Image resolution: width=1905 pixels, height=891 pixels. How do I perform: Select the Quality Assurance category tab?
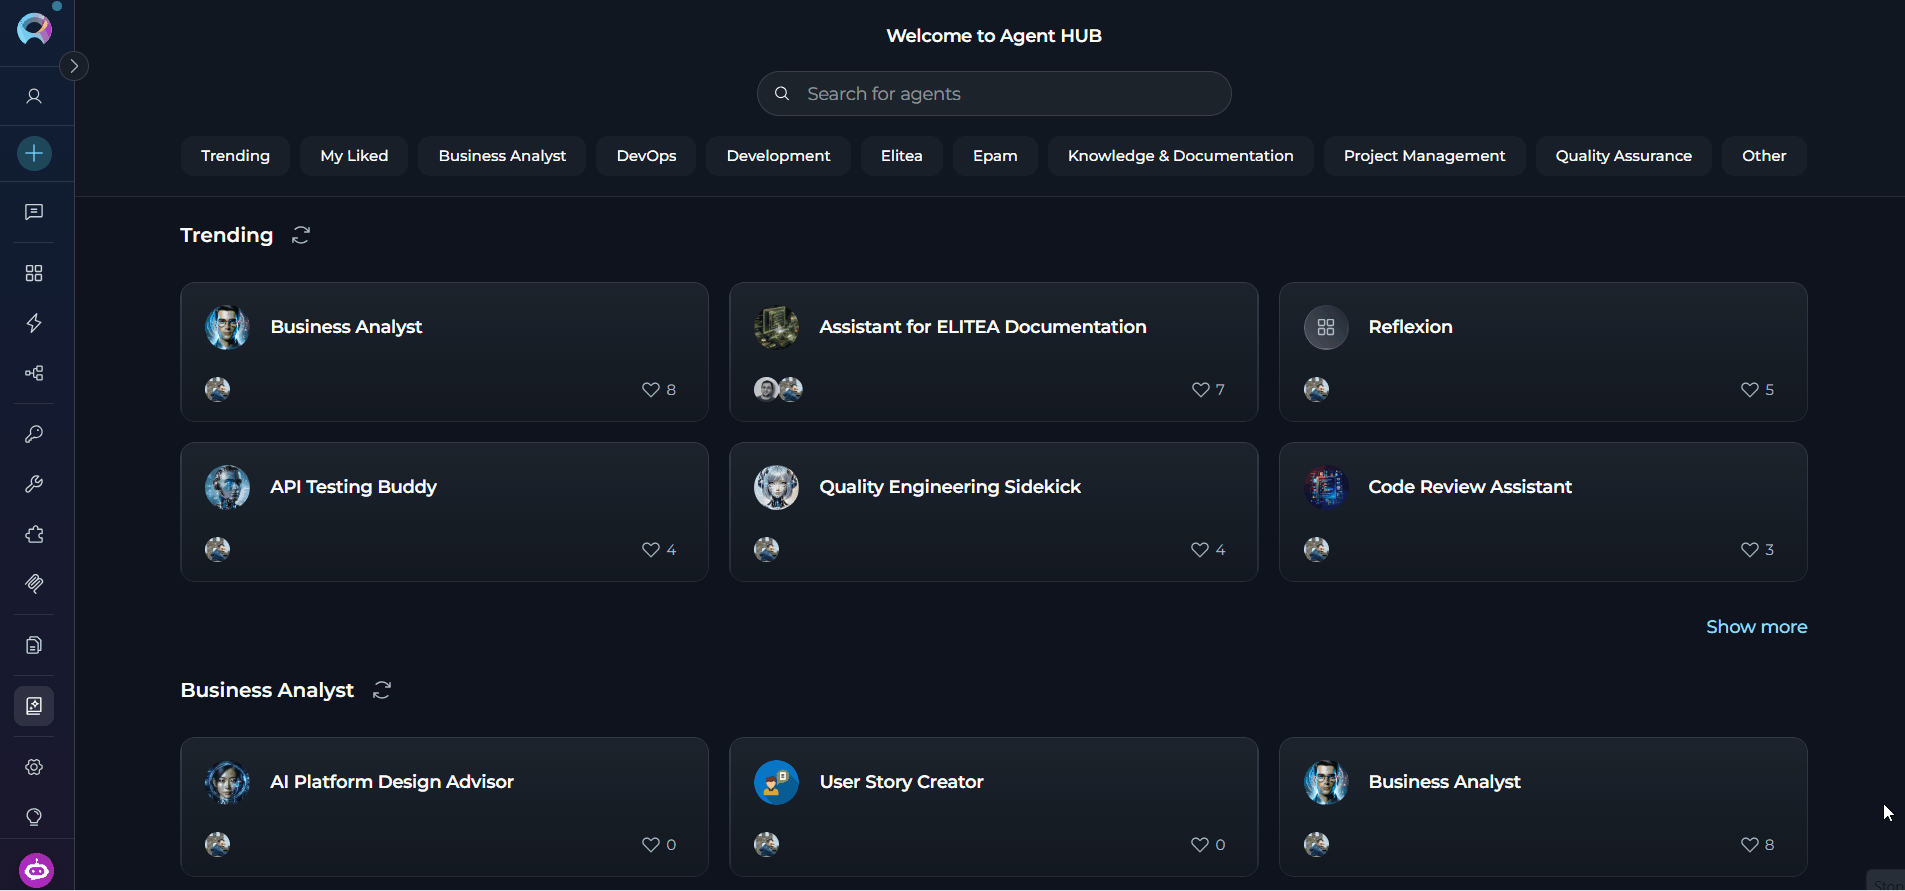(1623, 156)
